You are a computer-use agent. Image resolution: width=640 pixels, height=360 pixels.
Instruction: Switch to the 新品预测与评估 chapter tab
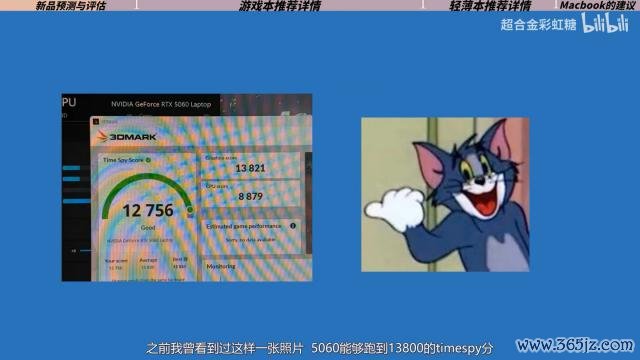(x=71, y=6)
